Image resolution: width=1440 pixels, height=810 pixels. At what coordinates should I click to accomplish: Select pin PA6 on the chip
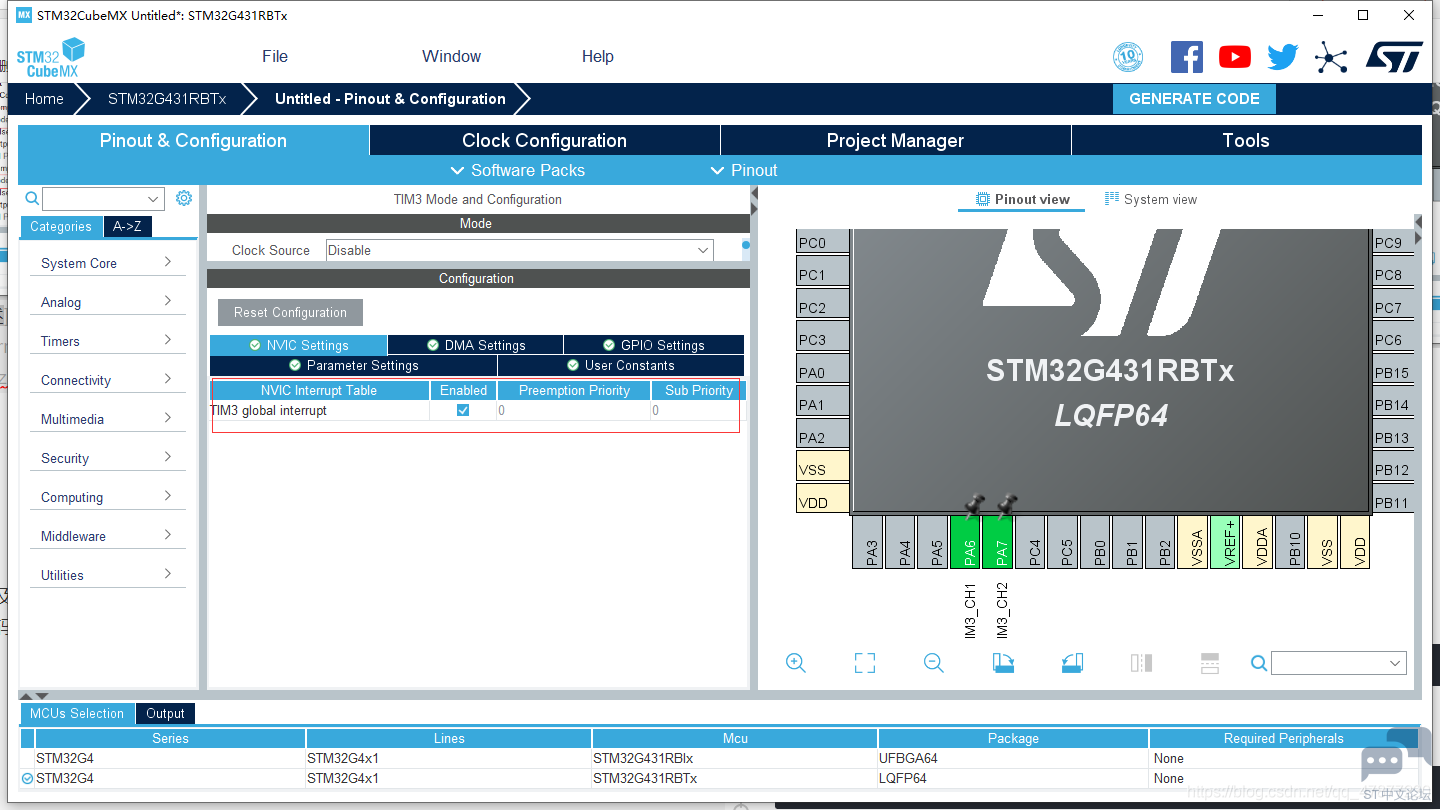966,543
